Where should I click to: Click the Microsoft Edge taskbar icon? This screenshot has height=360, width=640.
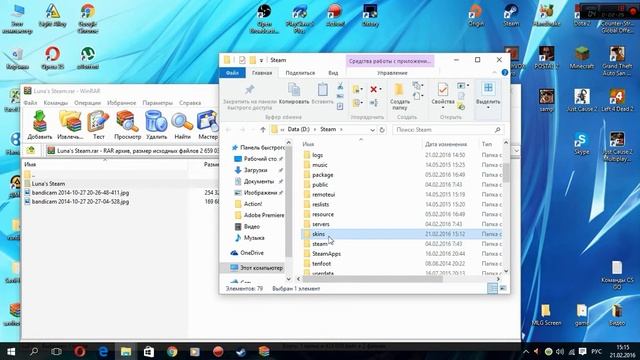(103, 351)
